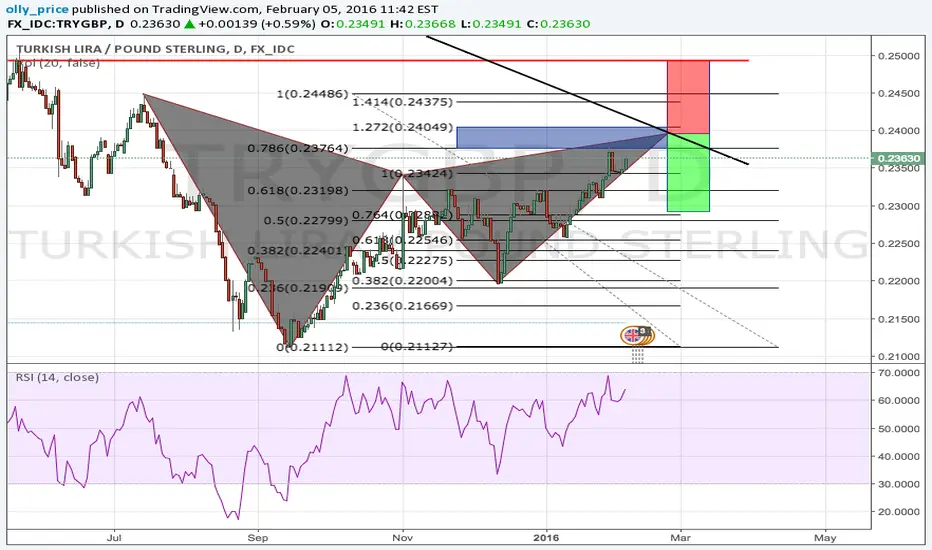932x550 pixels.
Task: Click the 2016 label on time axis
Action: [x=546, y=538]
